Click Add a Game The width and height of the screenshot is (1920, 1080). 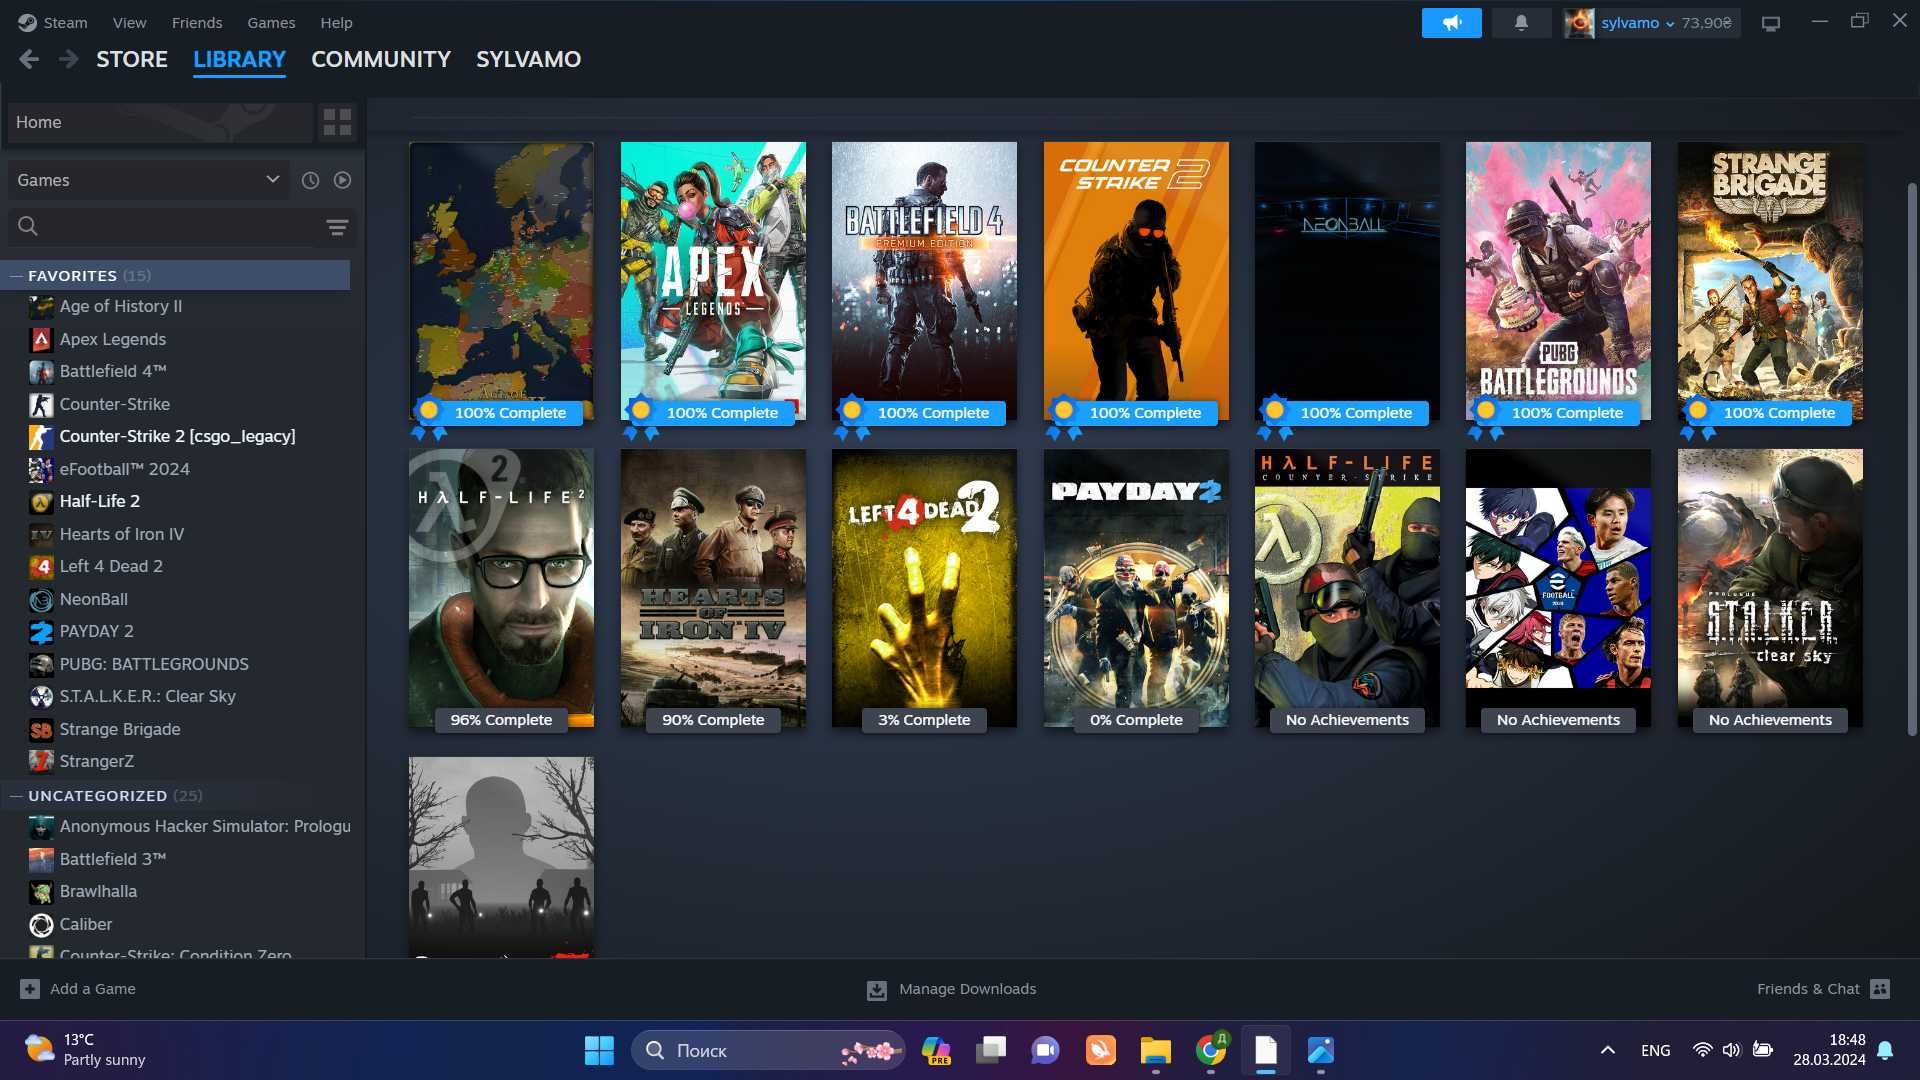pyautogui.click(x=78, y=988)
